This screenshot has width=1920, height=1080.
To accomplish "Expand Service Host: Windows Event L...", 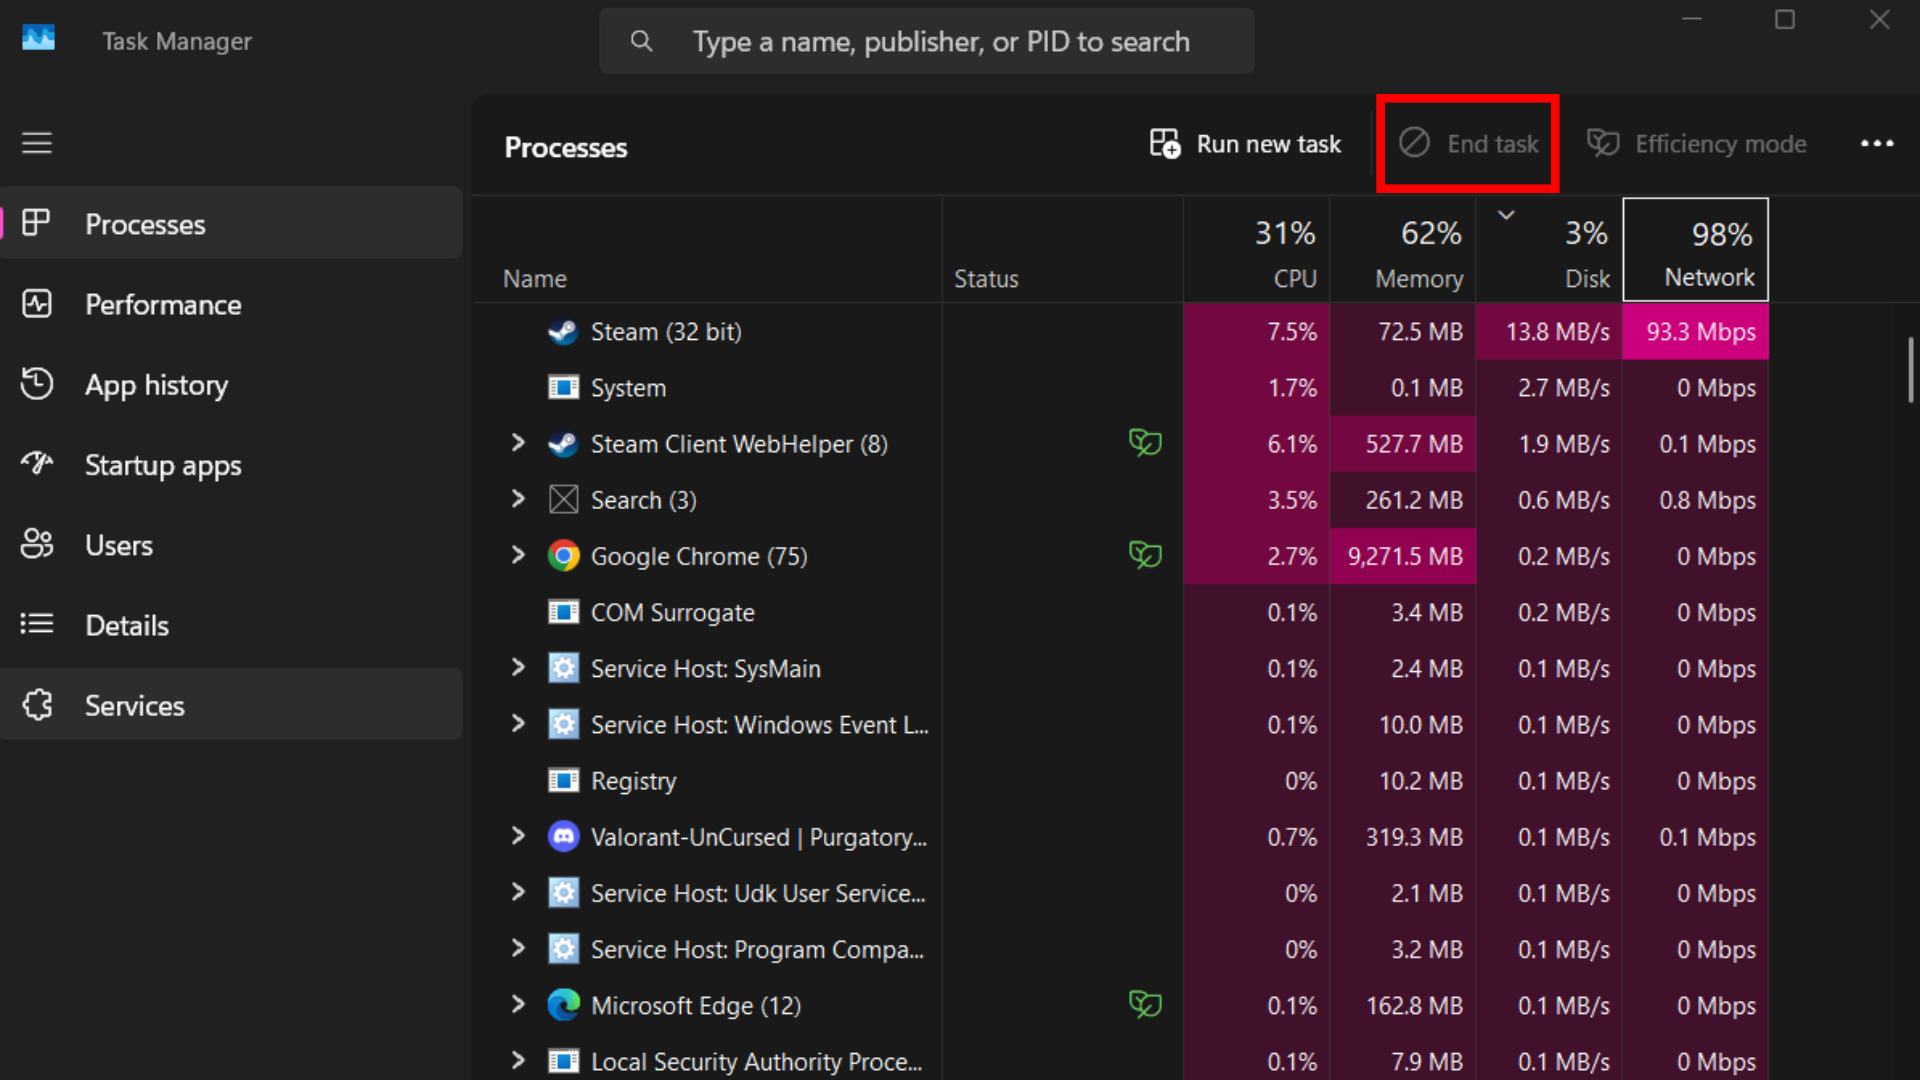I will pyautogui.click(x=518, y=723).
